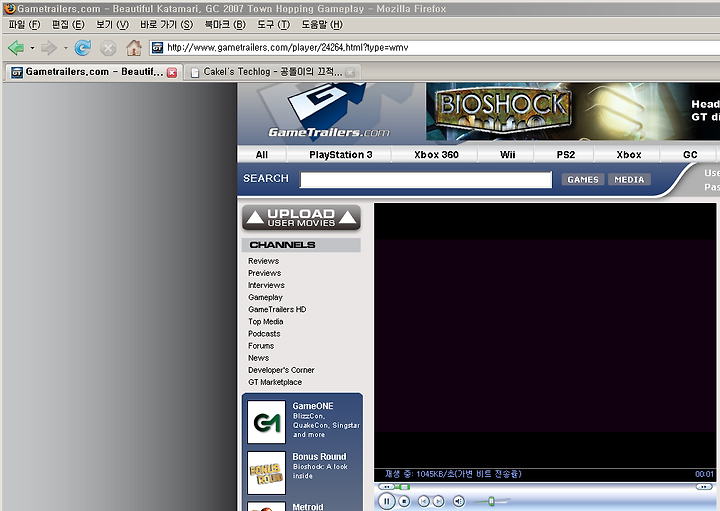Click the stop loading icon
The height and width of the screenshot is (511, 720).
pyautogui.click(x=108, y=48)
